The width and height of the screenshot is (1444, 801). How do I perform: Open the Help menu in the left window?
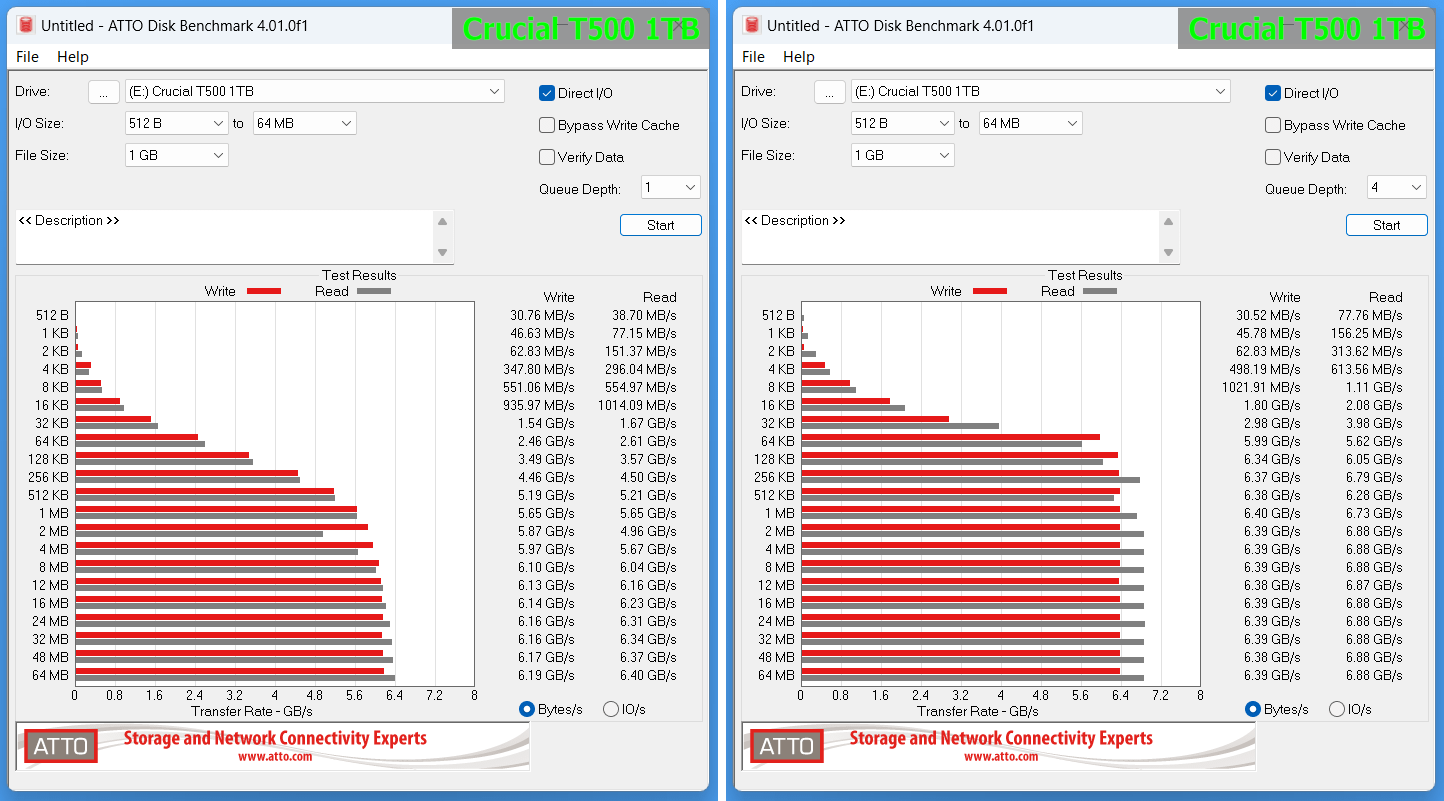pyautogui.click(x=73, y=57)
